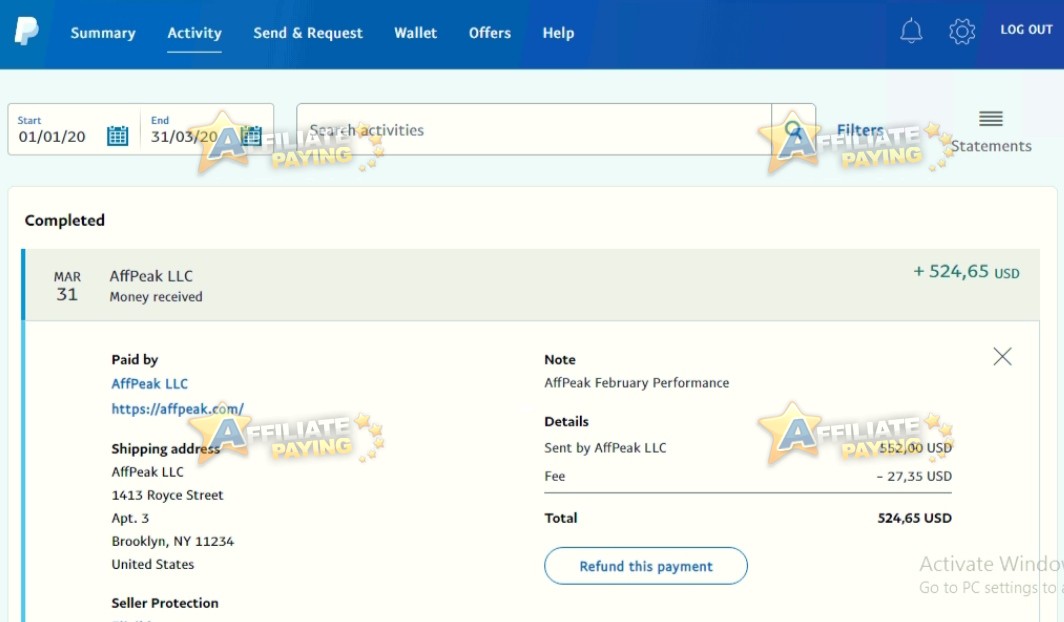
Task: Open the Send & Request tab
Action: tap(308, 33)
